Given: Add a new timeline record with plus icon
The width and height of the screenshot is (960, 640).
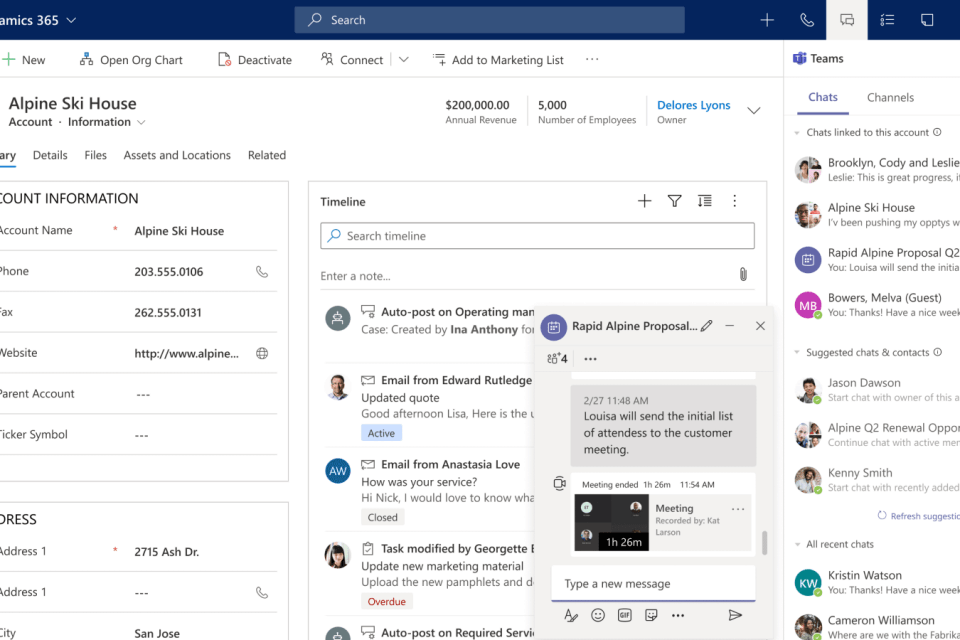Looking at the screenshot, I should [x=644, y=201].
